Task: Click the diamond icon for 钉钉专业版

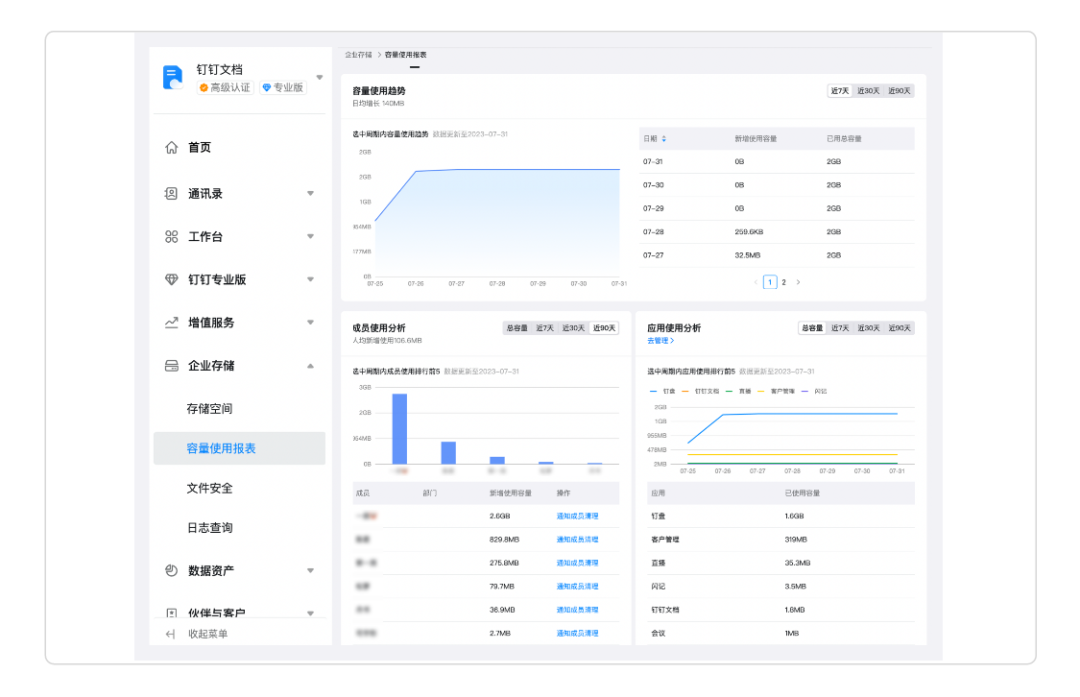Action: (x=171, y=280)
